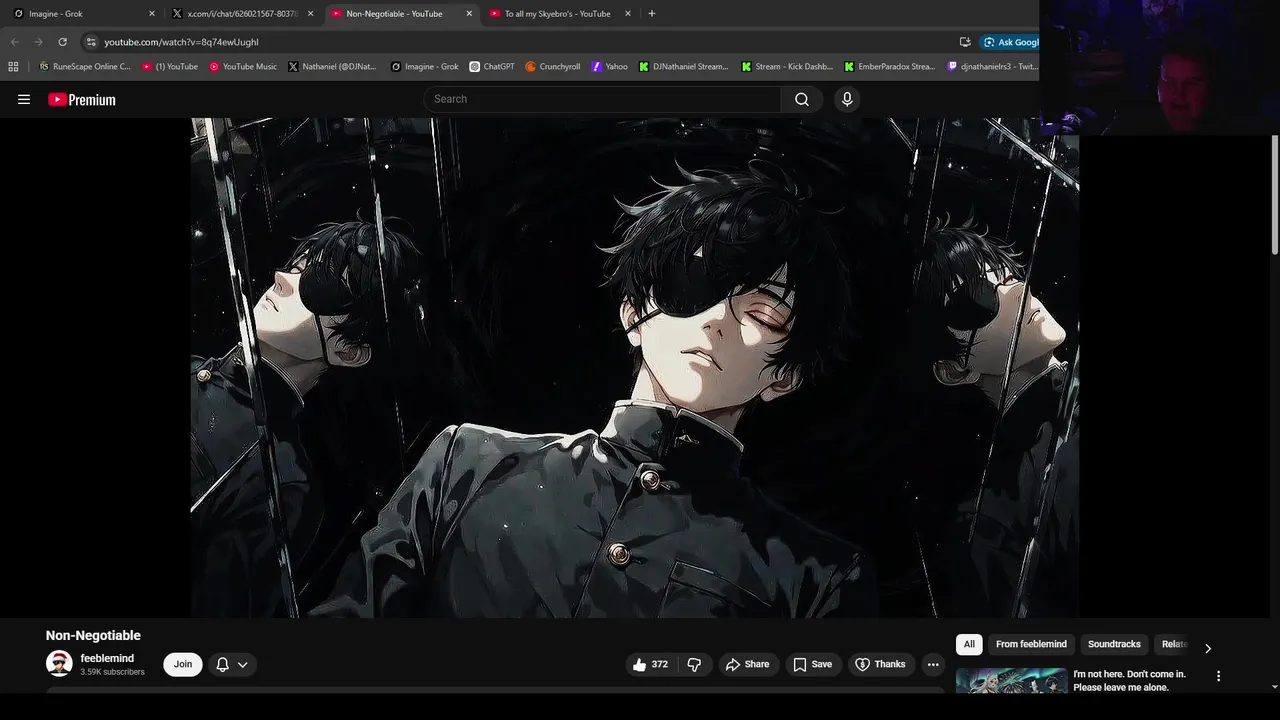
Task: Focus the YouTube search field
Action: pos(603,99)
